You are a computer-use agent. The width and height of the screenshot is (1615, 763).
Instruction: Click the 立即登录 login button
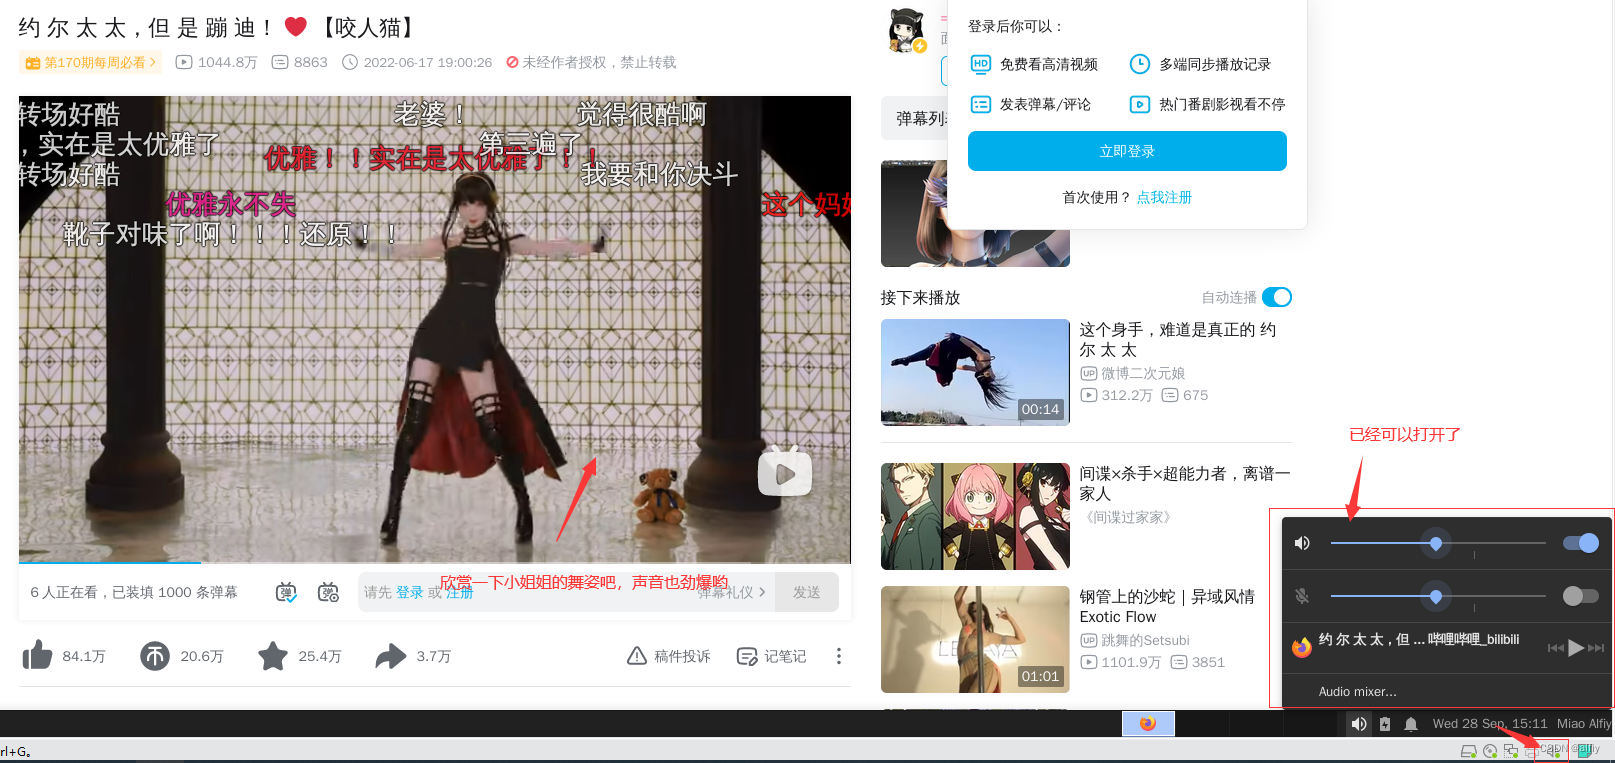(1127, 151)
